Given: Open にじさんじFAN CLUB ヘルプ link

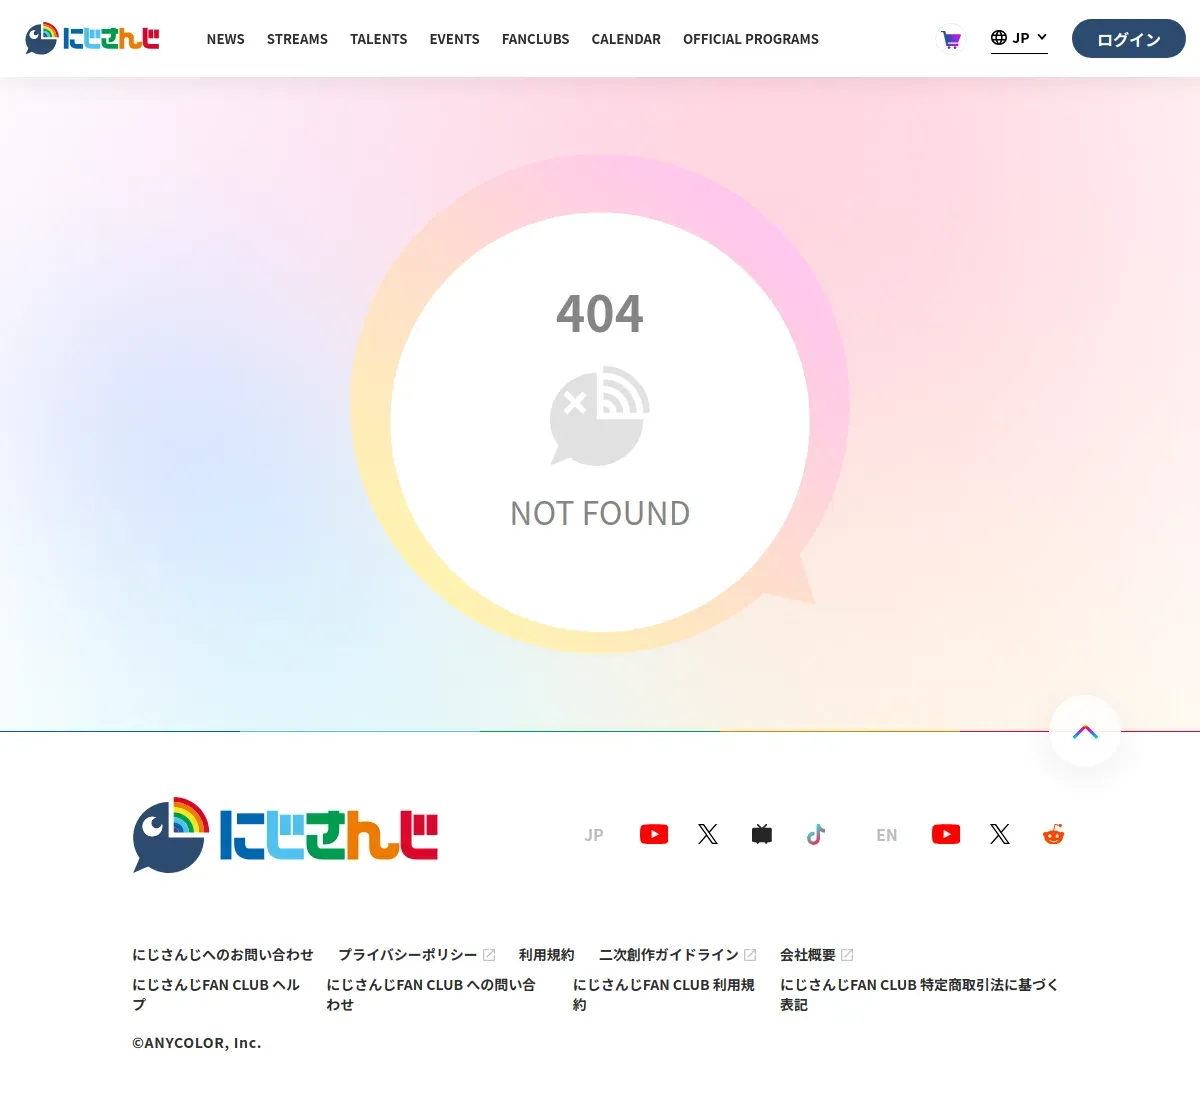Looking at the screenshot, I should coord(217,994).
